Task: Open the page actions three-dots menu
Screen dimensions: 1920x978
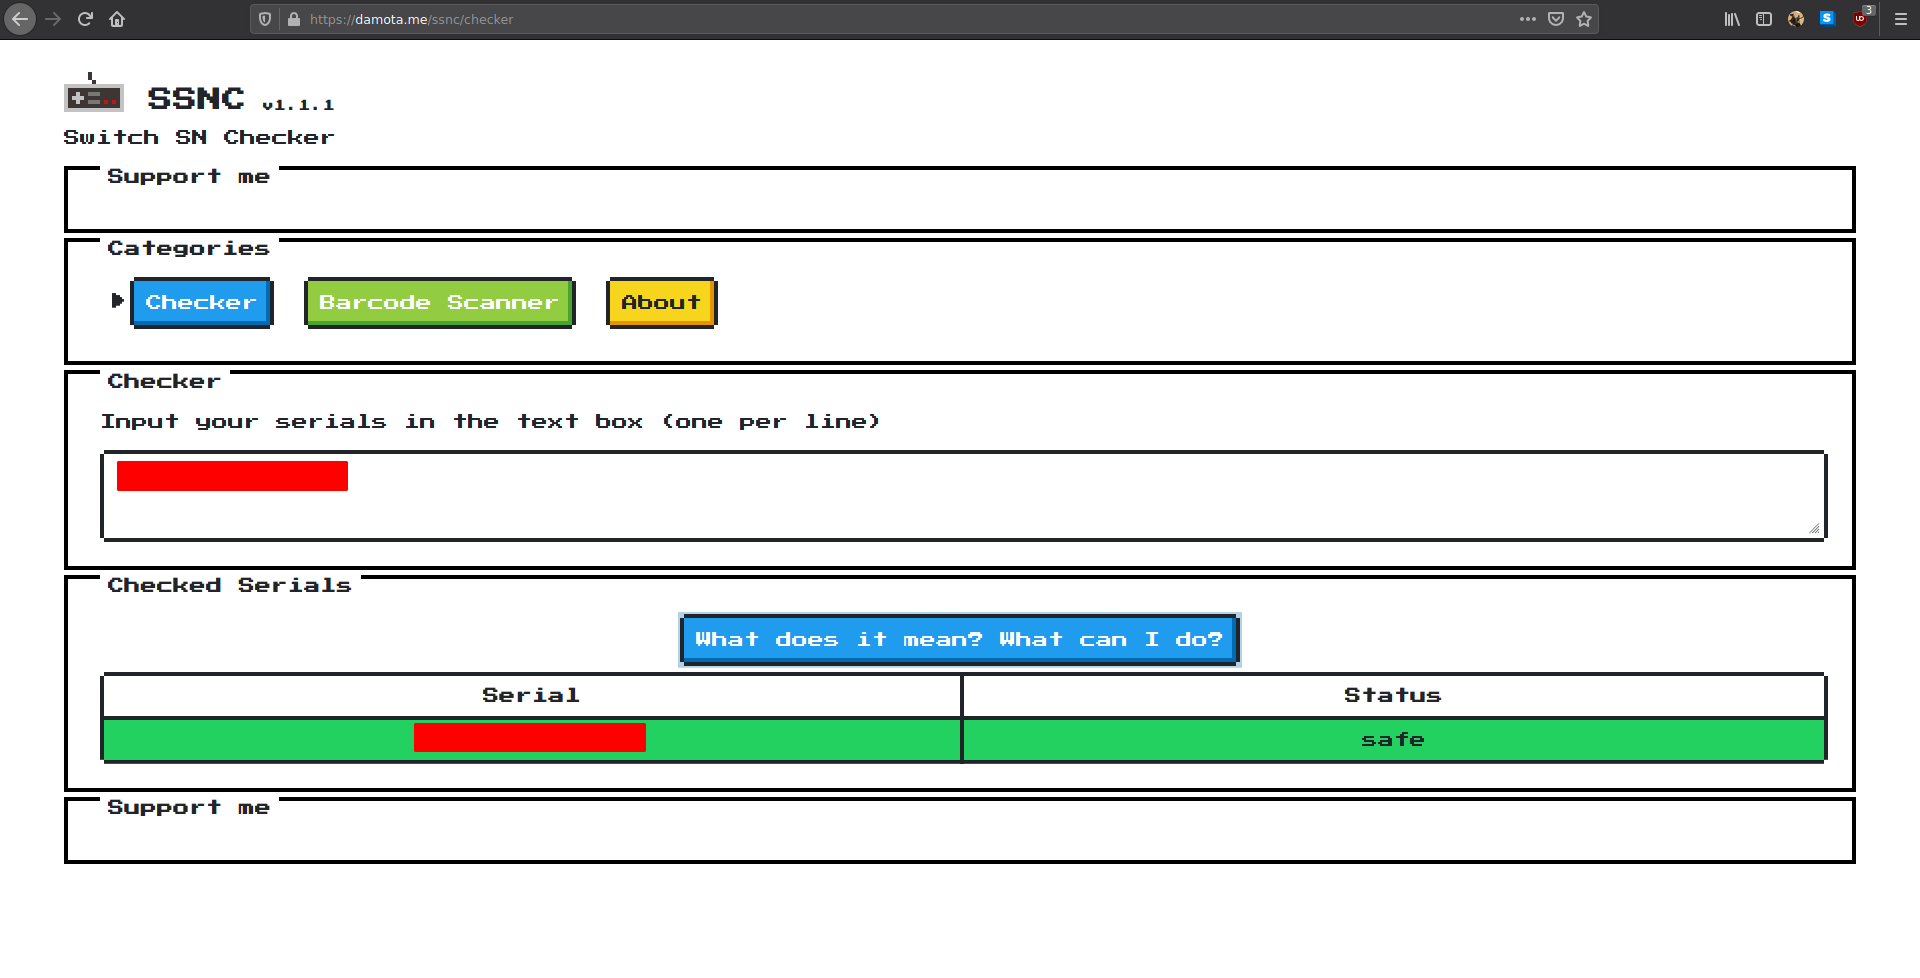Action: pyautogui.click(x=1527, y=19)
